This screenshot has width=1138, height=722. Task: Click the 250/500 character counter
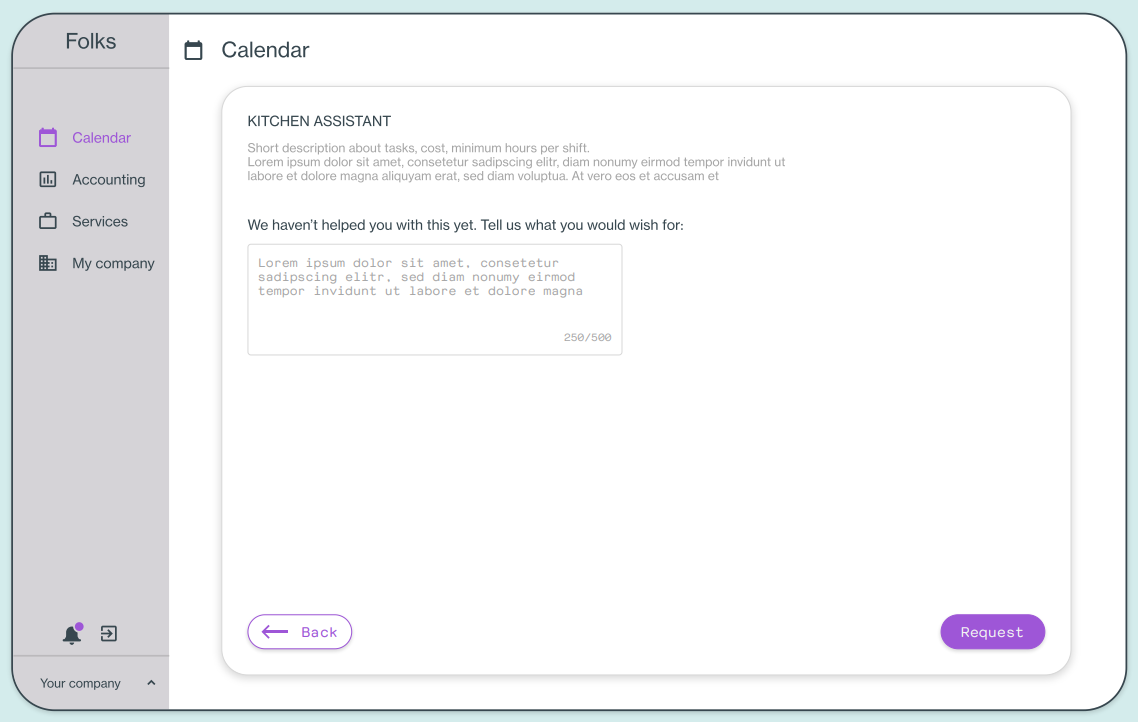coord(587,337)
